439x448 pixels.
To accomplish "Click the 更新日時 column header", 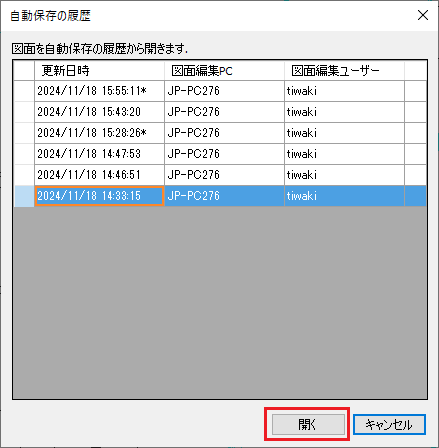I will coord(99,70).
